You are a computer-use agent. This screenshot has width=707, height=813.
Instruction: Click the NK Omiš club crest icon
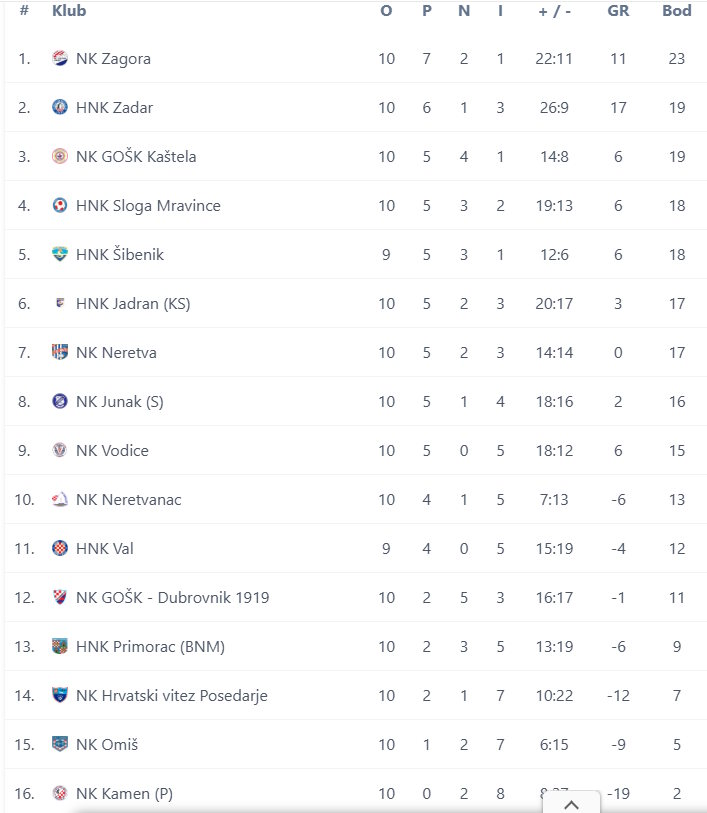(x=60, y=745)
